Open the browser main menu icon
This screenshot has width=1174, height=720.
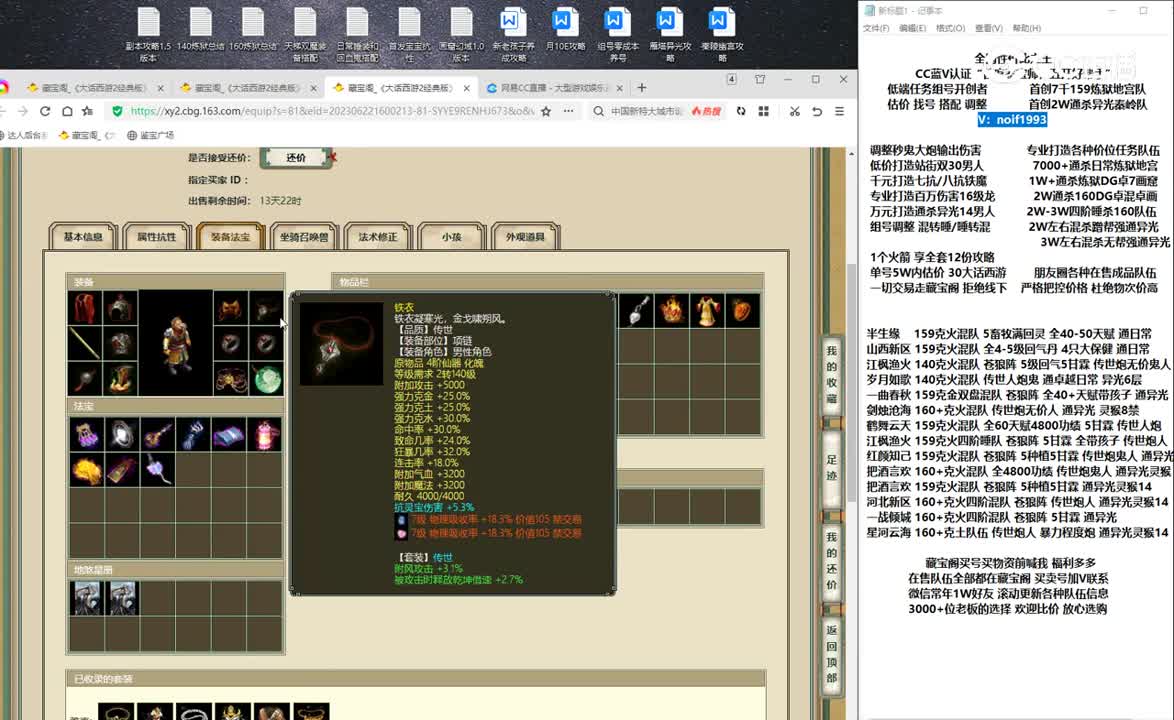[839, 111]
